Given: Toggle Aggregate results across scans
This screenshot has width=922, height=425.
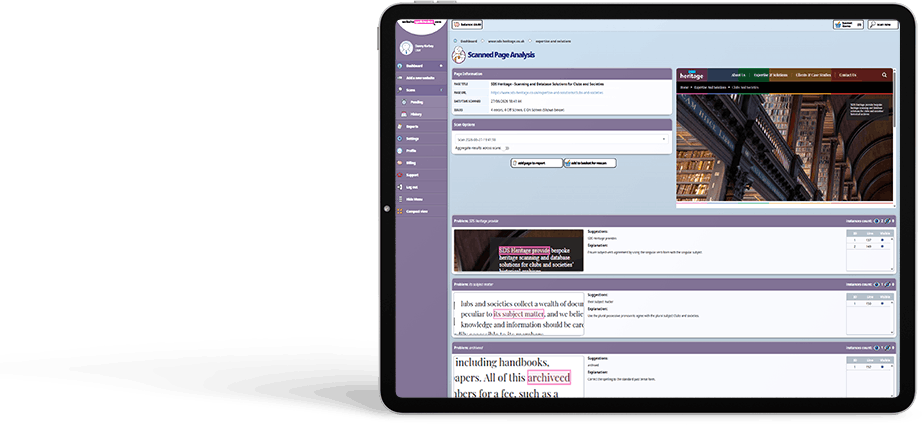Looking at the screenshot, I should [506, 148].
